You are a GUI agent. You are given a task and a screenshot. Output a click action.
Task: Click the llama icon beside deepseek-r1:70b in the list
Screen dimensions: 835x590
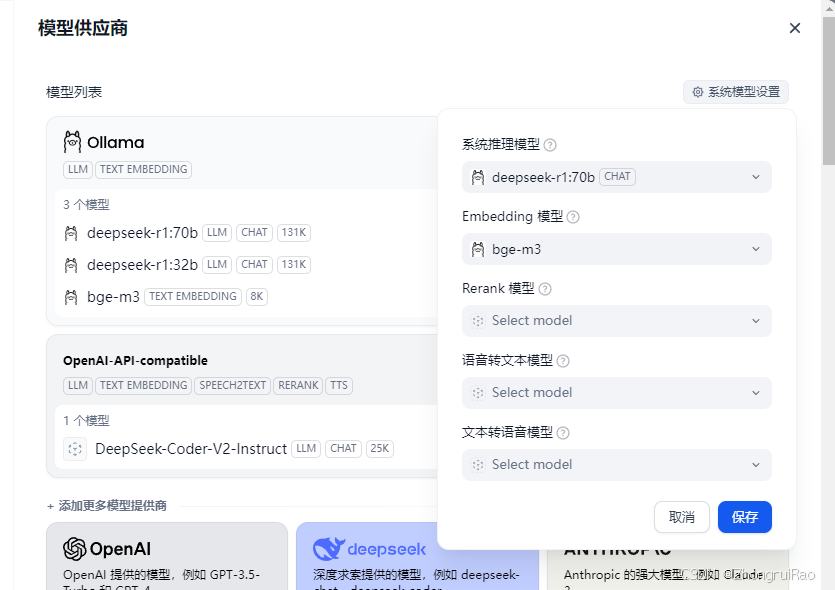pos(71,233)
